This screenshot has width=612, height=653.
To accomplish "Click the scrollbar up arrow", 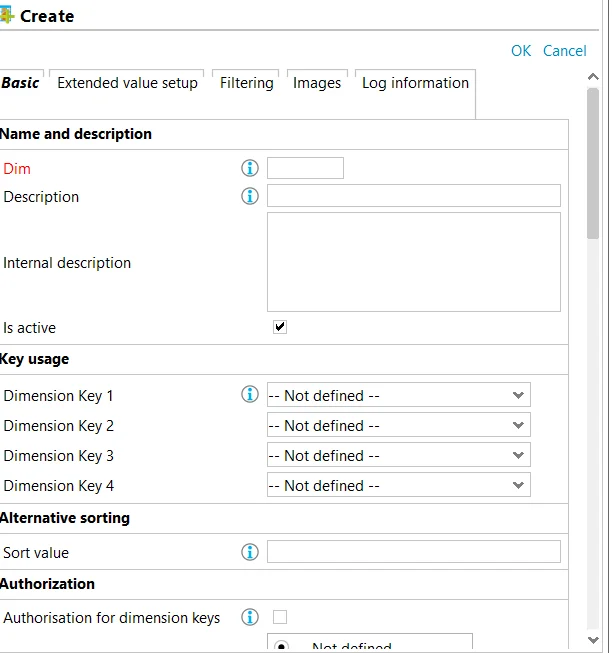I will click(593, 77).
